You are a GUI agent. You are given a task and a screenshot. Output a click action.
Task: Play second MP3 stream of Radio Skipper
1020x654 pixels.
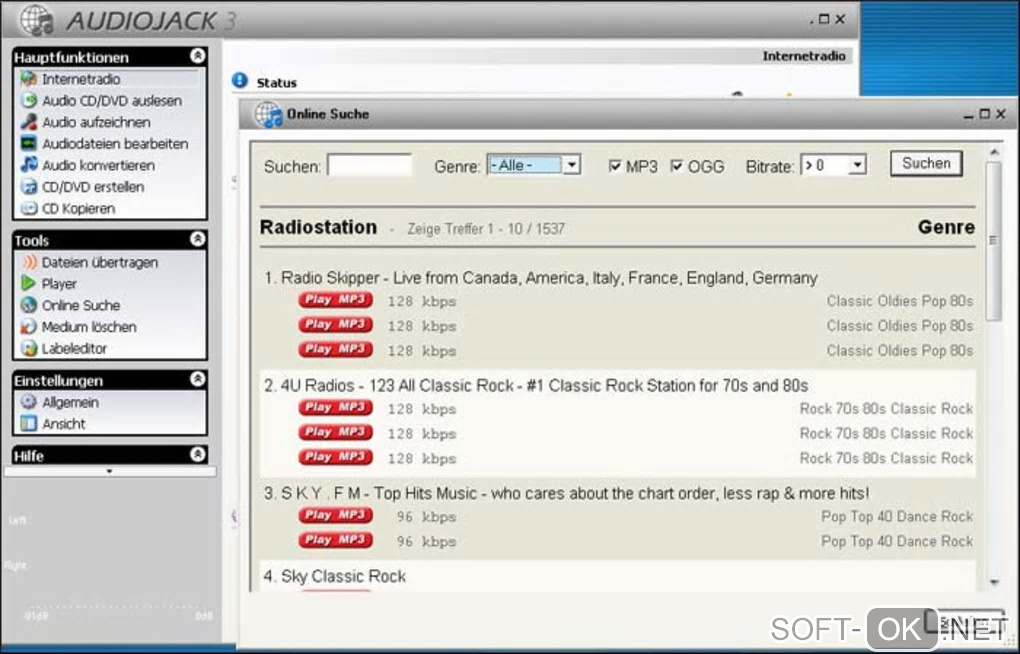pyautogui.click(x=336, y=325)
